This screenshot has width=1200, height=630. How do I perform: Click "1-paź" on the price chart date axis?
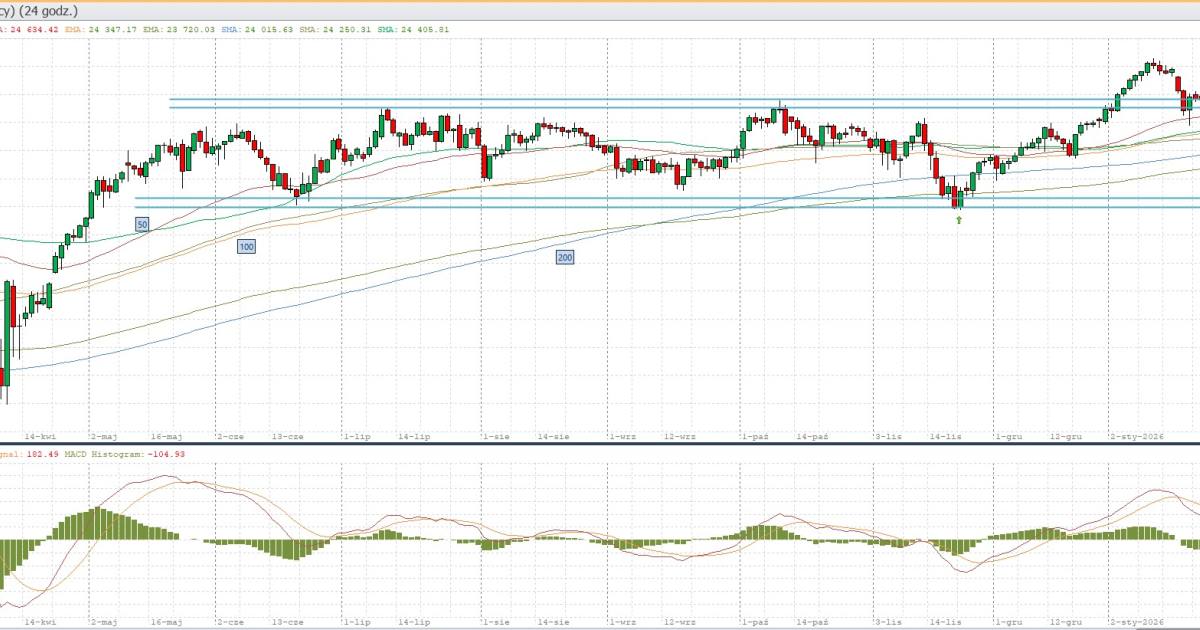point(755,437)
